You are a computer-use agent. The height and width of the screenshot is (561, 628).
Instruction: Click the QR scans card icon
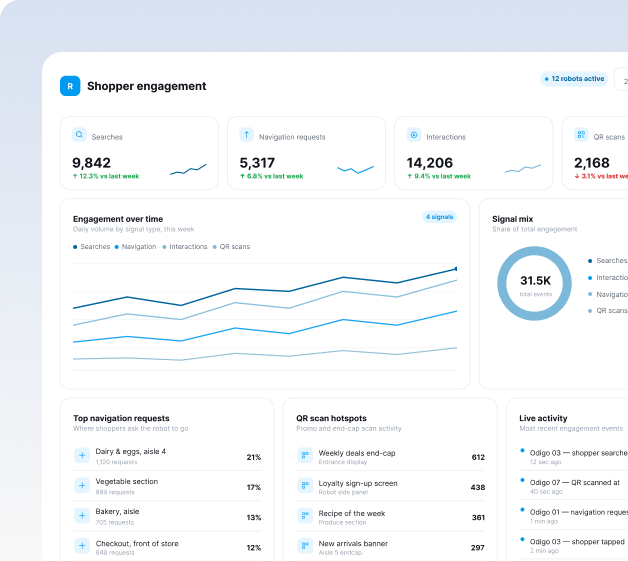[581, 135]
